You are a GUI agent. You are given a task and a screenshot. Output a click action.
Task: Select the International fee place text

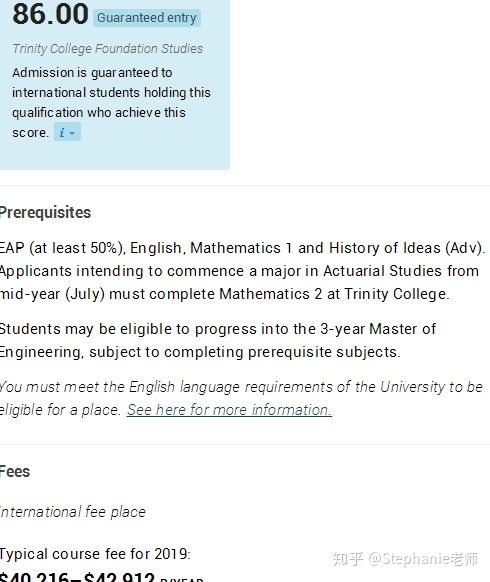[x=73, y=512]
